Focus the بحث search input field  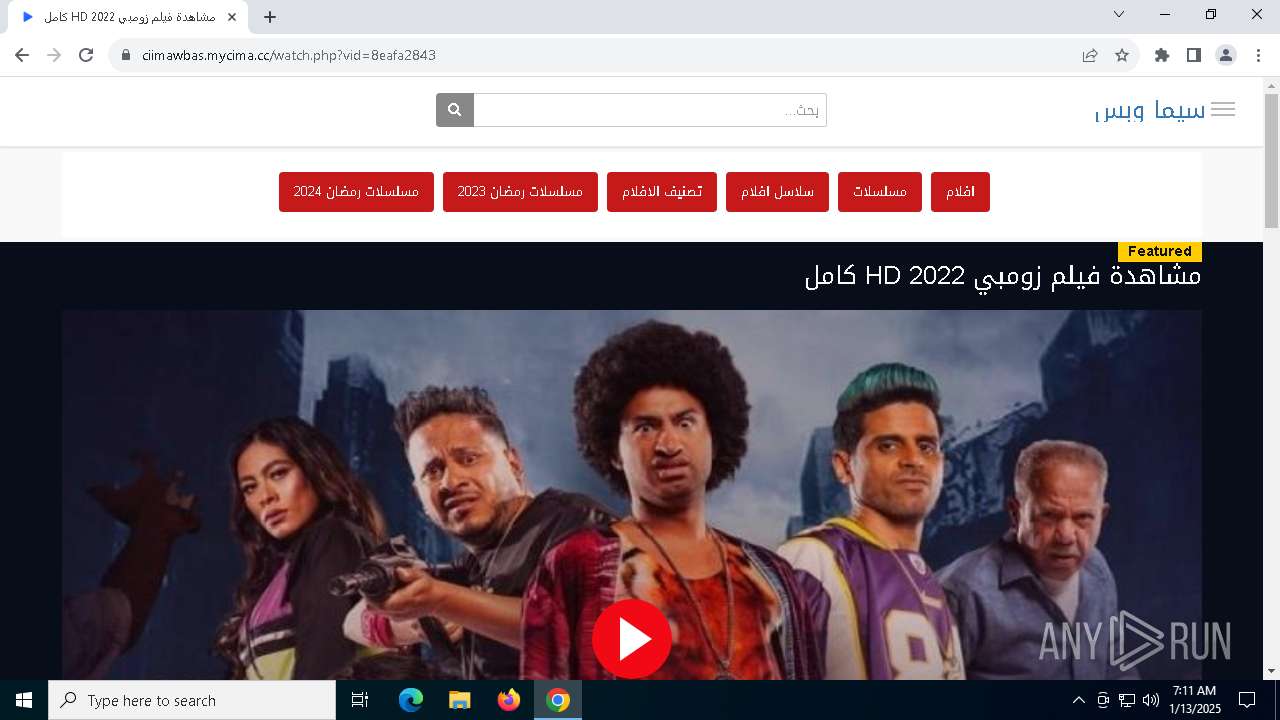point(650,110)
